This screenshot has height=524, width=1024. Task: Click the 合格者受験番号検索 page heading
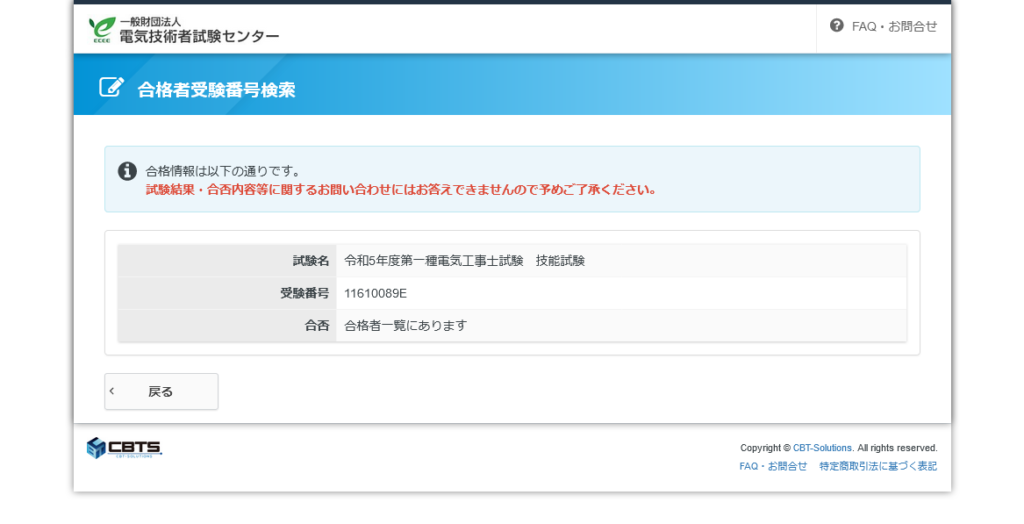click(216, 89)
